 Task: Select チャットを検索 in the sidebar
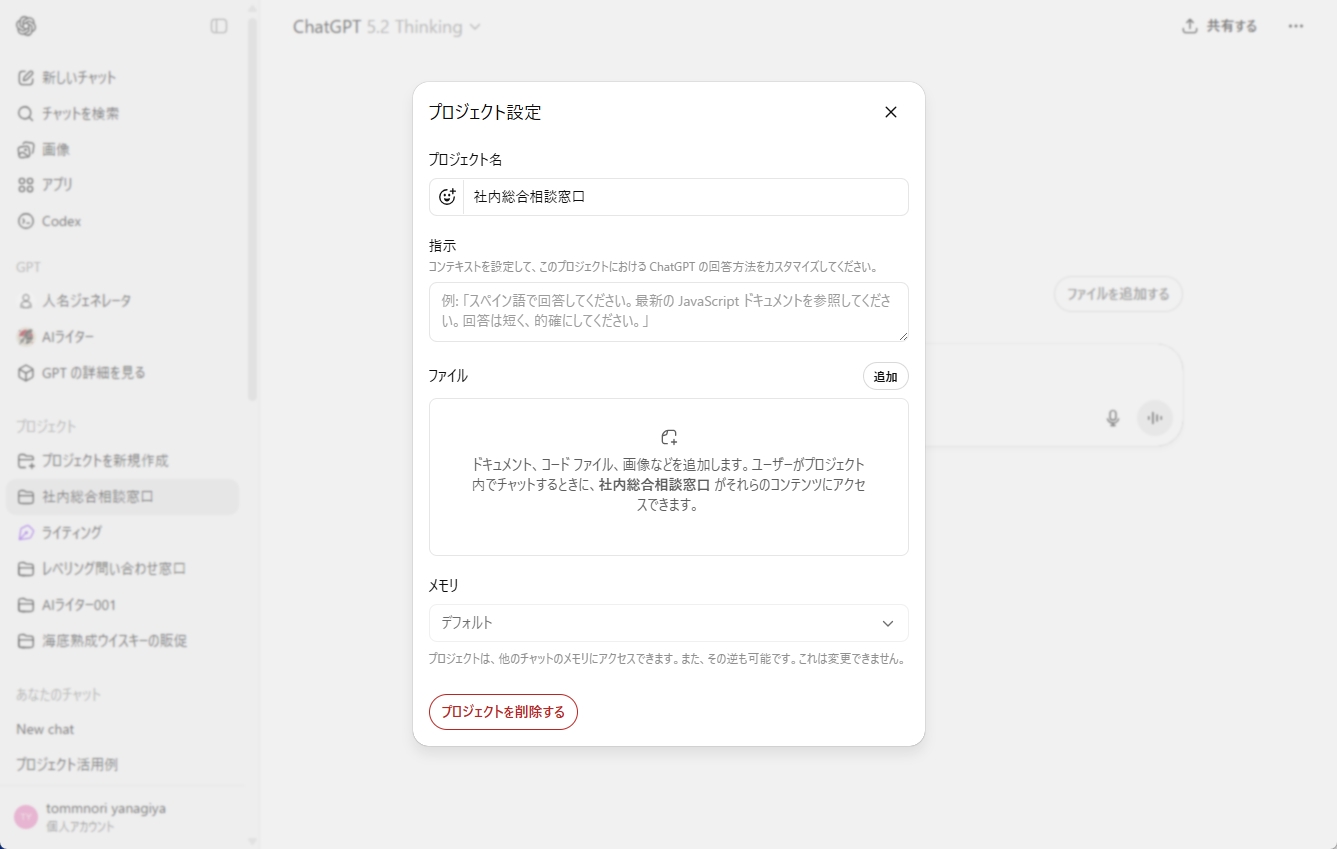click(x=123, y=113)
